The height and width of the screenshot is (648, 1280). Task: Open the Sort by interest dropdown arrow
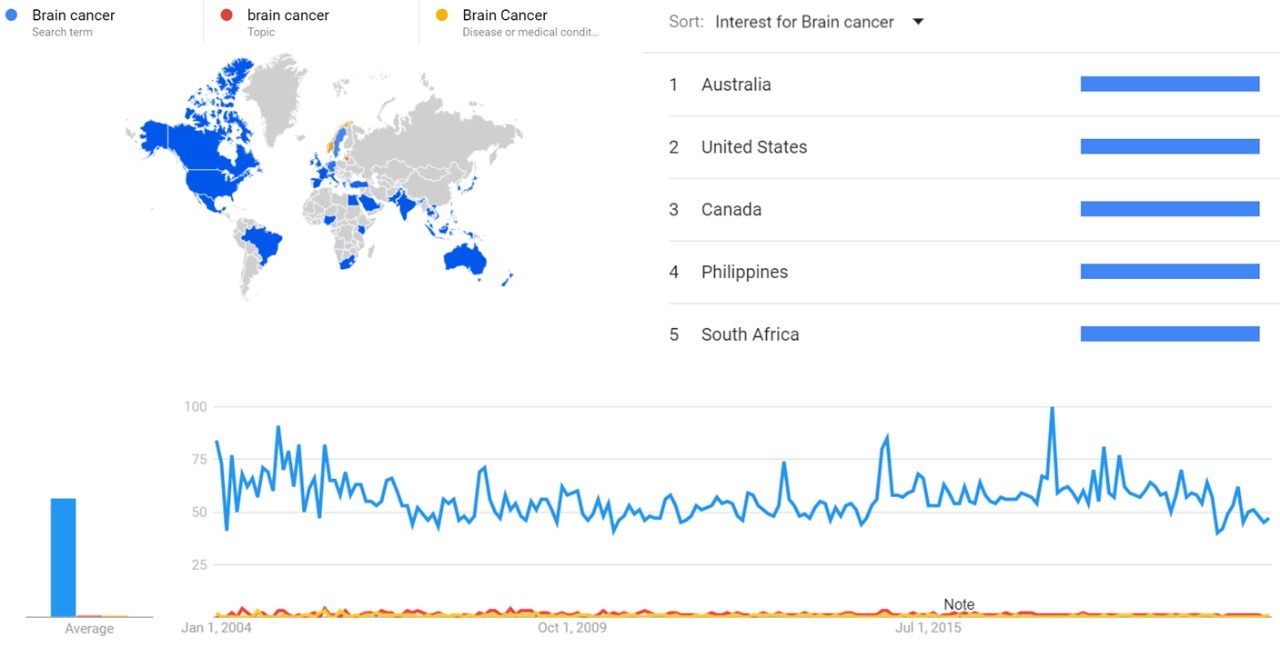tap(918, 22)
